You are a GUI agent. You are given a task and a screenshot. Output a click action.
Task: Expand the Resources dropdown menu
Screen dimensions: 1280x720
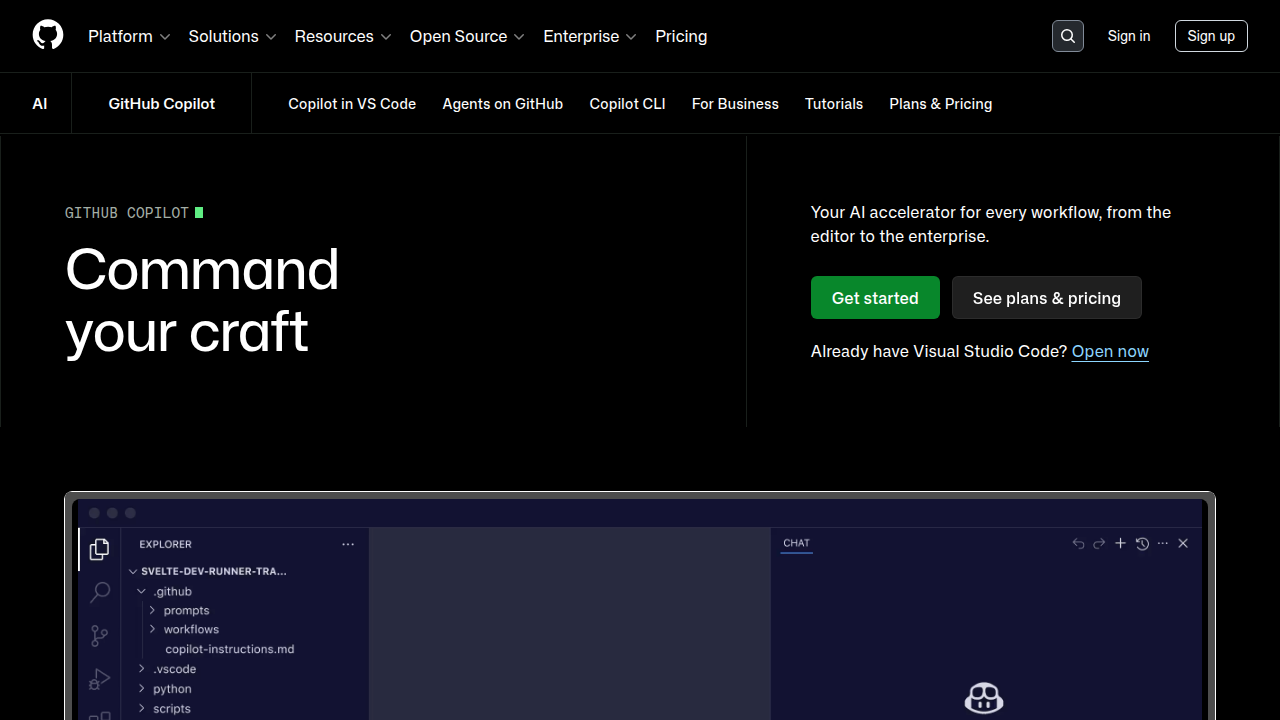[x=343, y=36]
